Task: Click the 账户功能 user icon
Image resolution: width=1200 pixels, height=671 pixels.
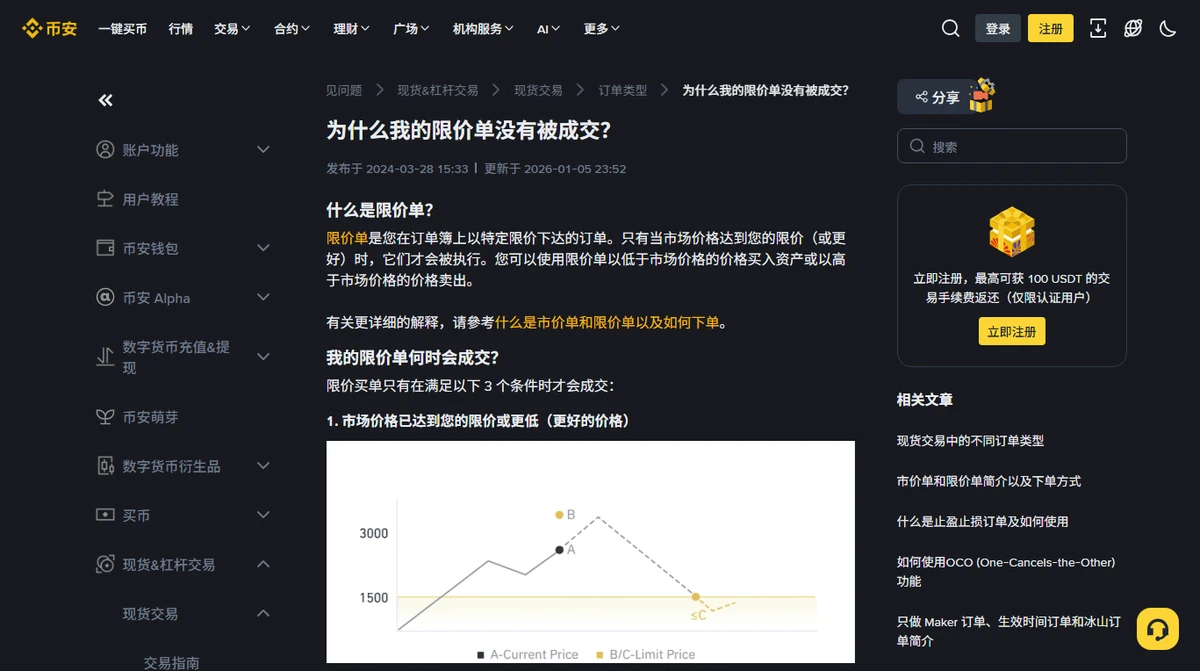Action: [x=105, y=150]
